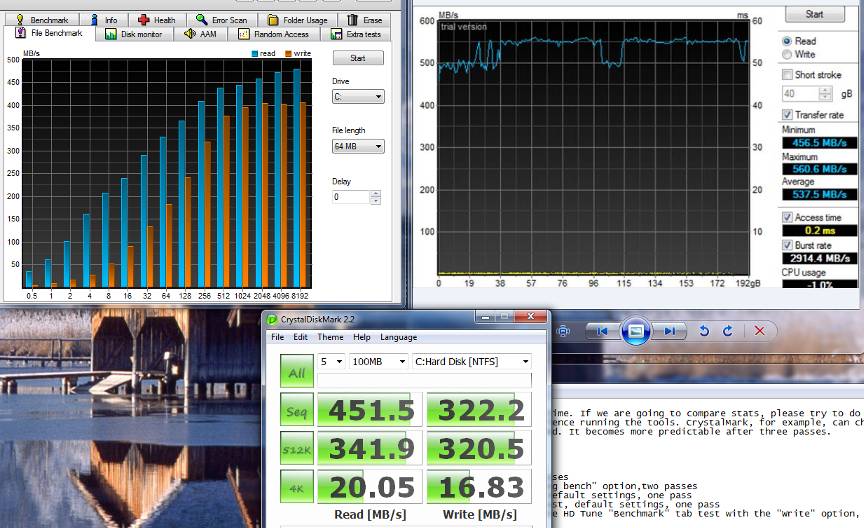
Task: Open the C:Hard Disk [NTFS] drive dropdown
Action: (x=472, y=362)
